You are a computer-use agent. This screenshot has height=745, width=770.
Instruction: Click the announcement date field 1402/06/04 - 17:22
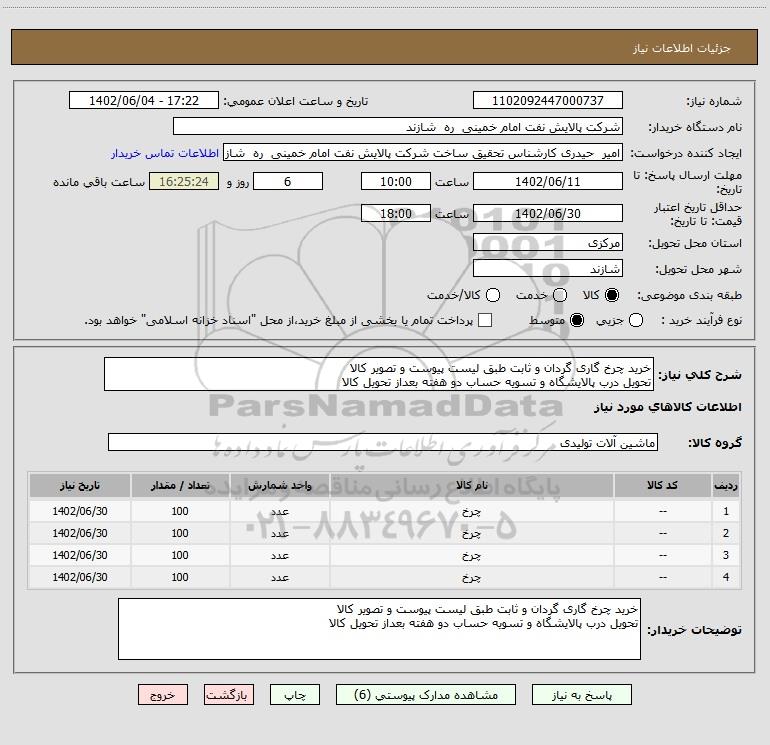[x=144, y=100]
